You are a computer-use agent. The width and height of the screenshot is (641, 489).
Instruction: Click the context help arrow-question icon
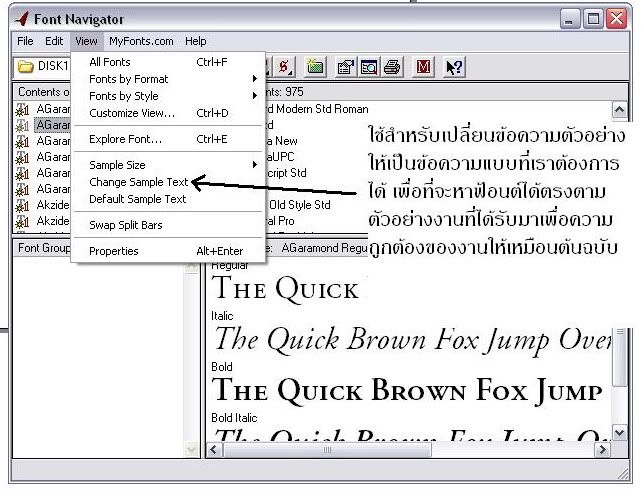[454, 67]
